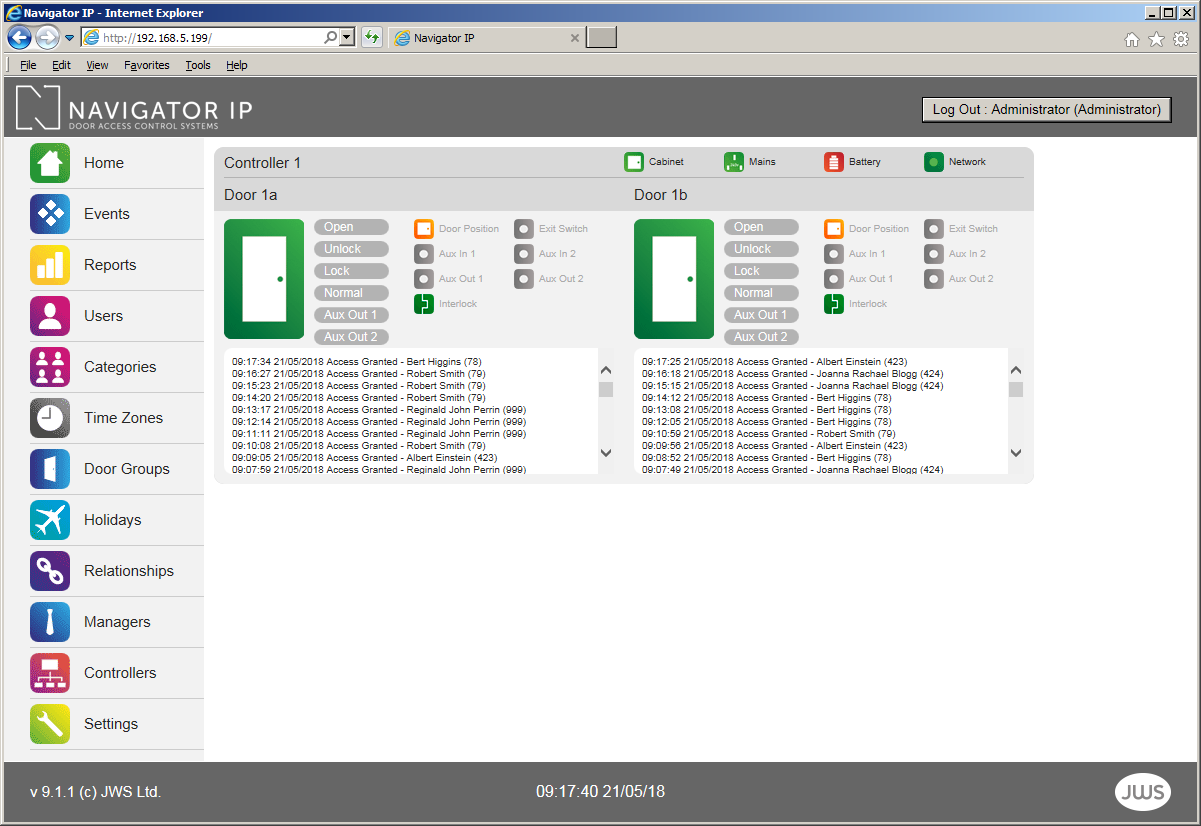1201x826 pixels.
Task: Open the Tools menu
Action: click(x=198, y=65)
